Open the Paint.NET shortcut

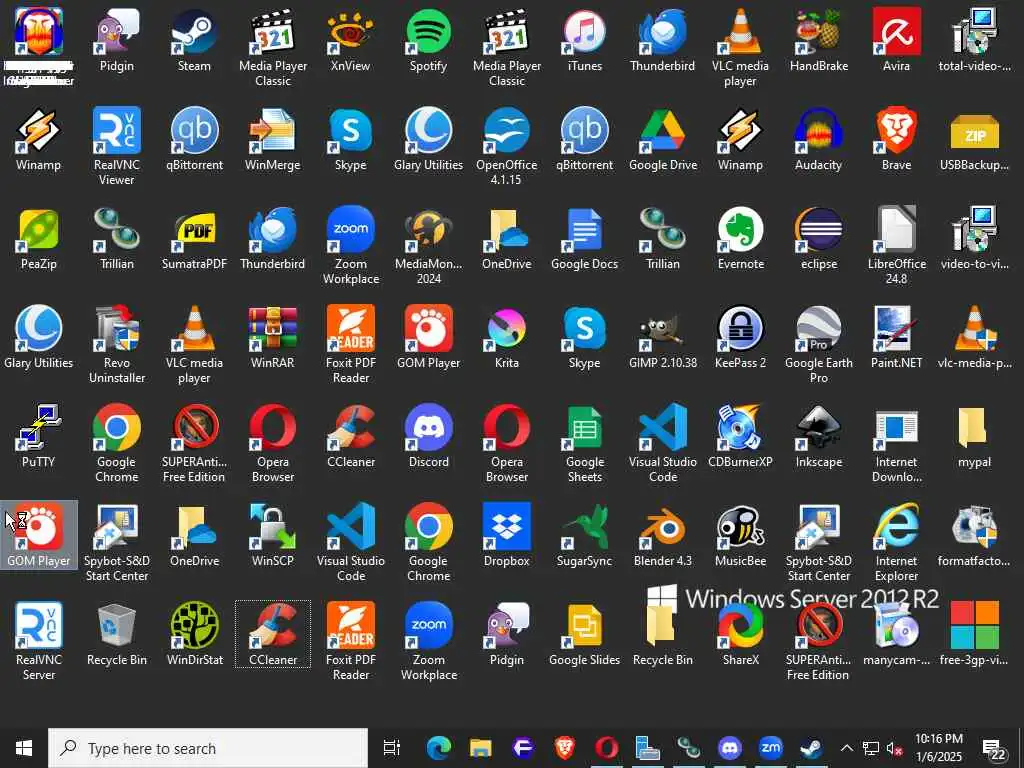click(x=896, y=338)
